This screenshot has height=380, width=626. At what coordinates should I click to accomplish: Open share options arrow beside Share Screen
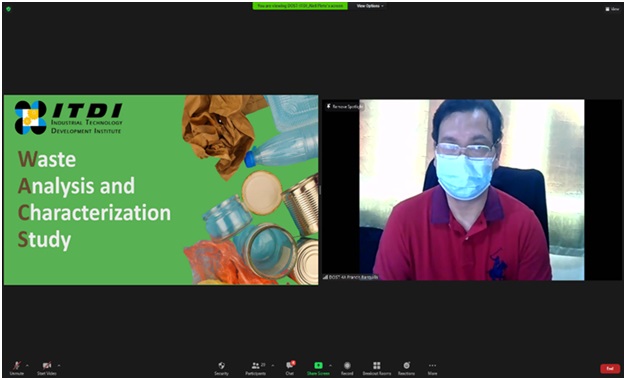point(330,365)
